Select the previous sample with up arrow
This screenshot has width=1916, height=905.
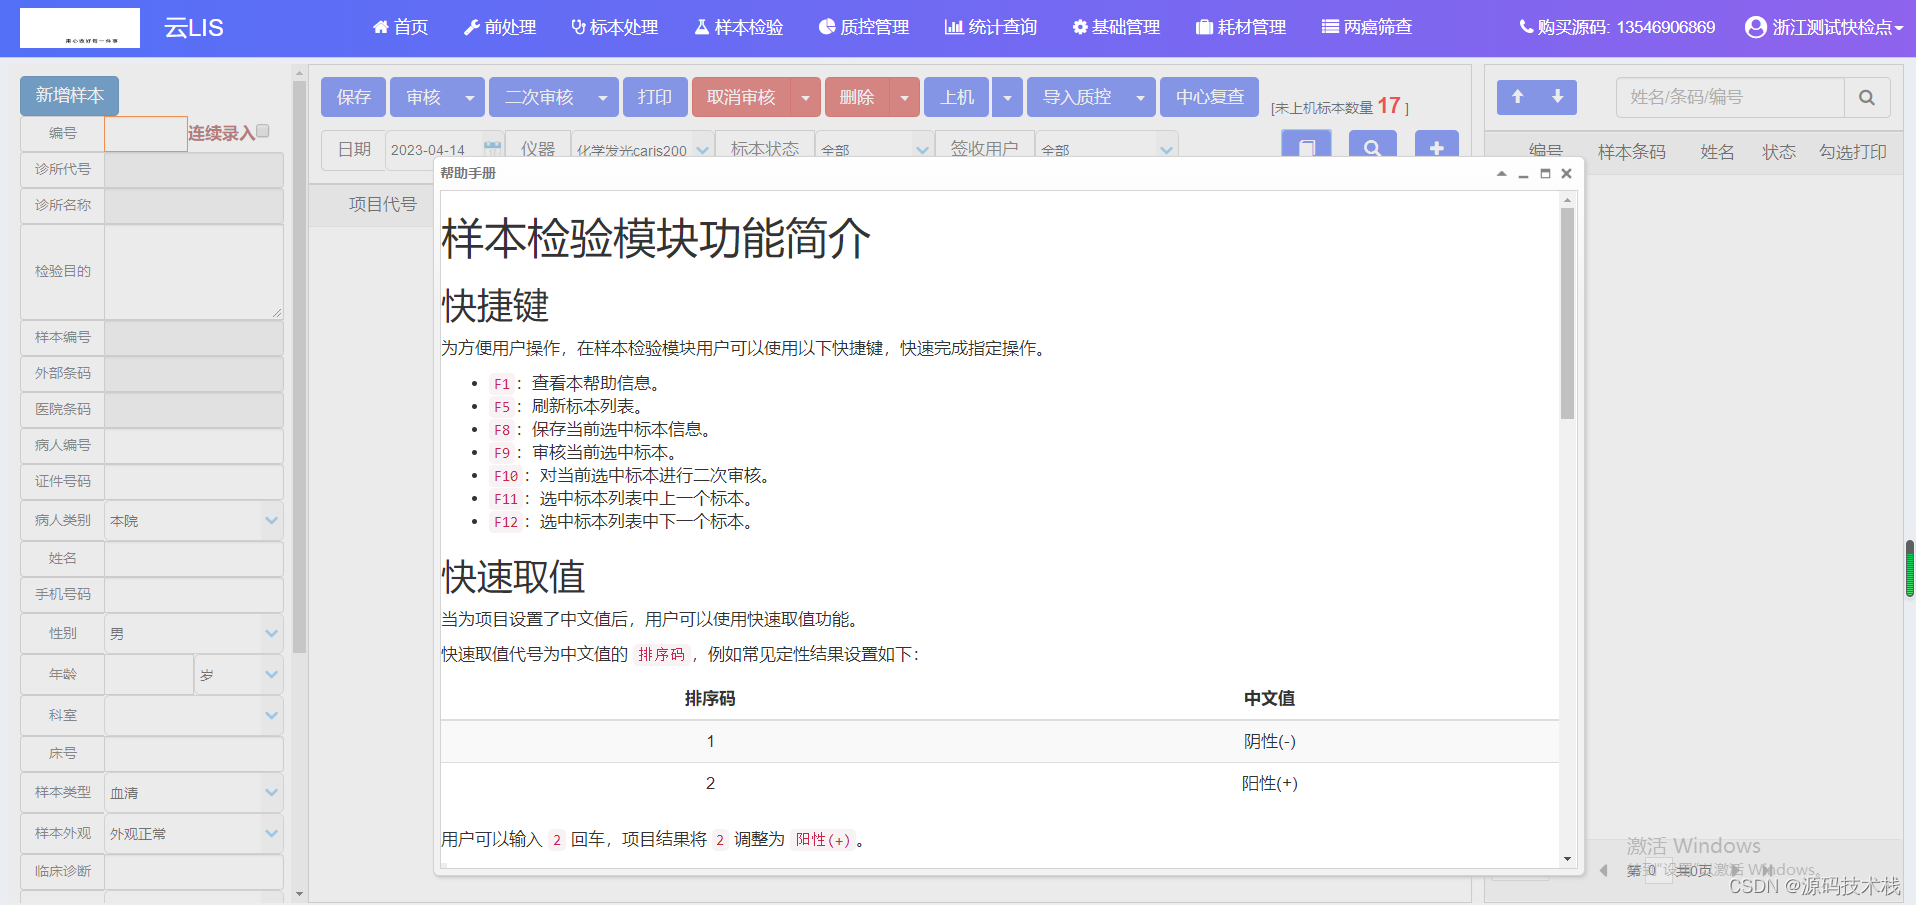pyautogui.click(x=1517, y=97)
